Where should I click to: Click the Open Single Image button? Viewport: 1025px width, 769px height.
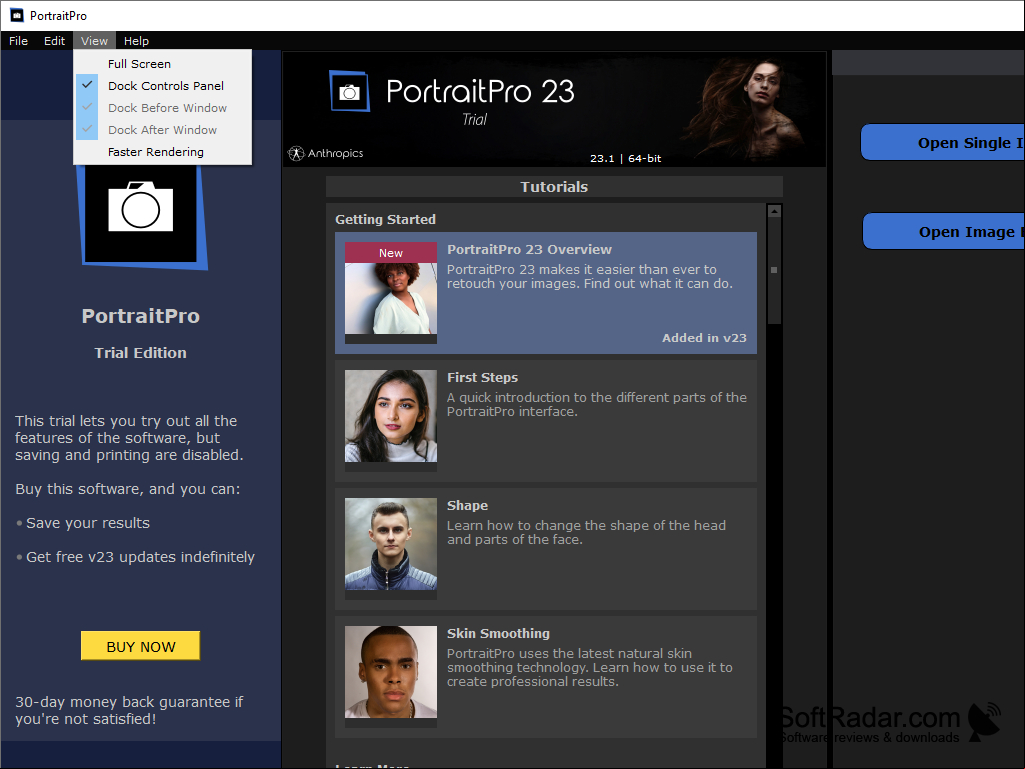(x=942, y=143)
